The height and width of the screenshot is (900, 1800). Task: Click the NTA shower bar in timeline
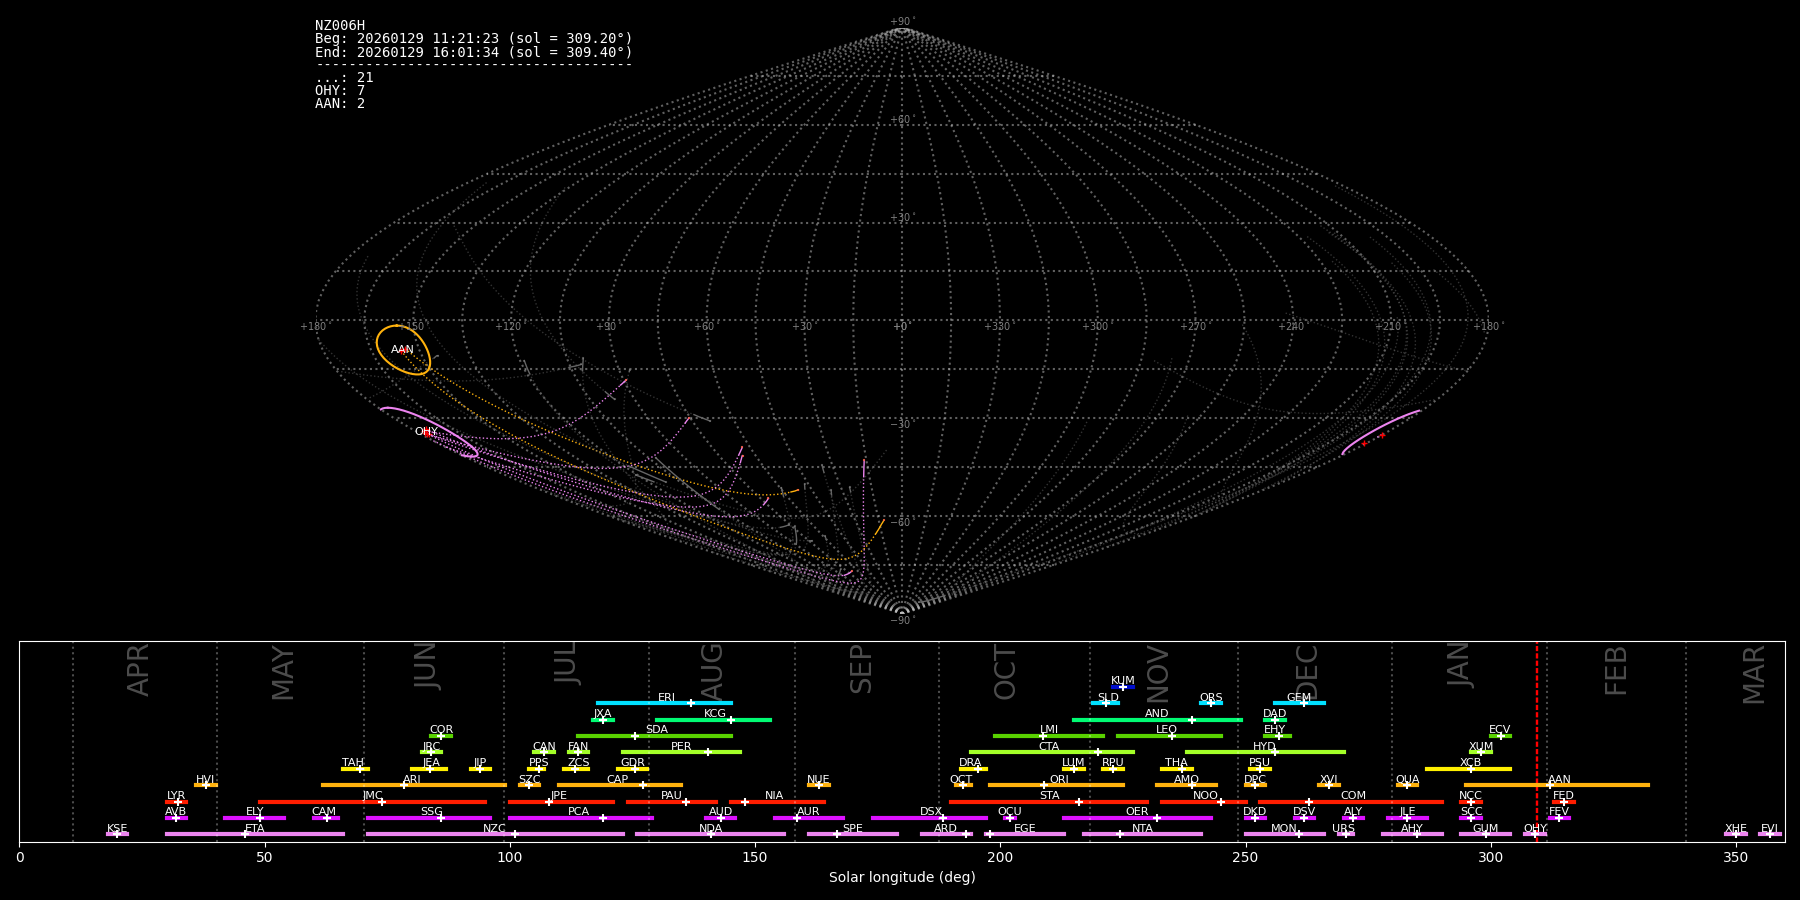(1142, 834)
